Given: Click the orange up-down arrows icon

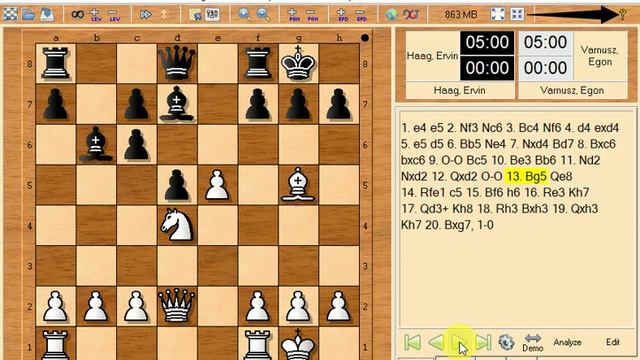Looking at the screenshot, I should pos(164,15).
